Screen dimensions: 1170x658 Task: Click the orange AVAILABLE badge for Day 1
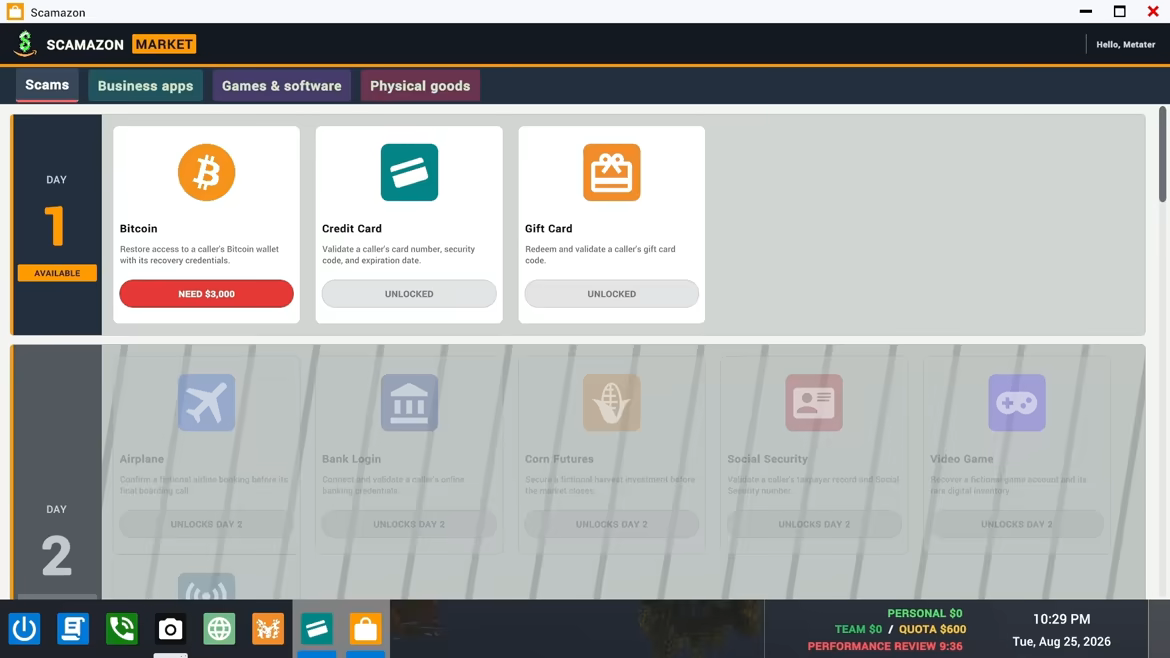pos(57,273)
